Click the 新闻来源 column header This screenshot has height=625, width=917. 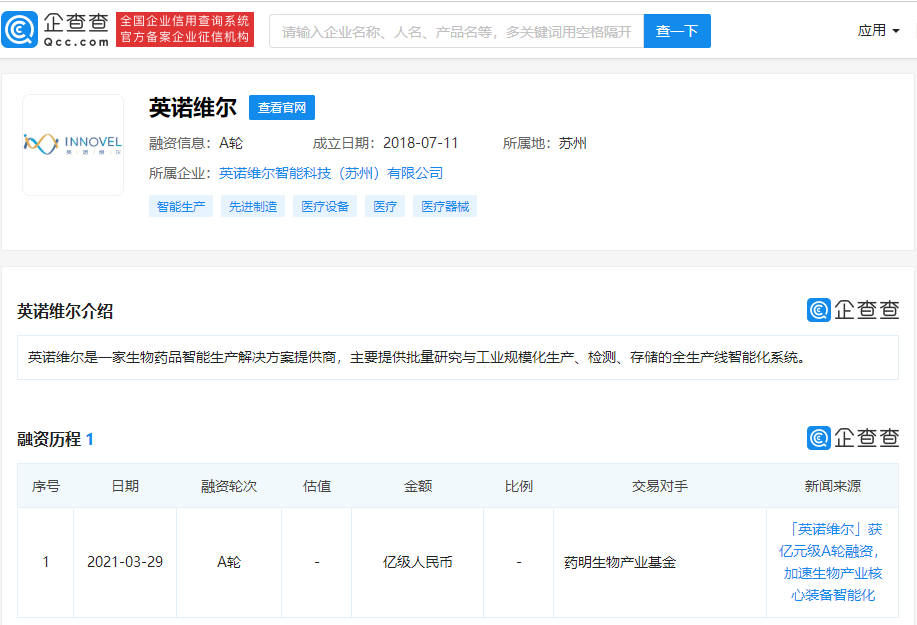(833, 486)
